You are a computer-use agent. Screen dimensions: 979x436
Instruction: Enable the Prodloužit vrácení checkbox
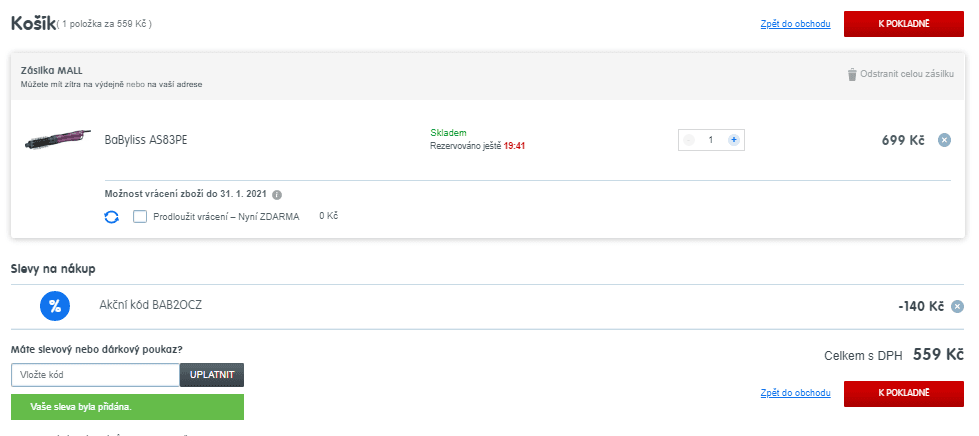(x=140, y=216)
